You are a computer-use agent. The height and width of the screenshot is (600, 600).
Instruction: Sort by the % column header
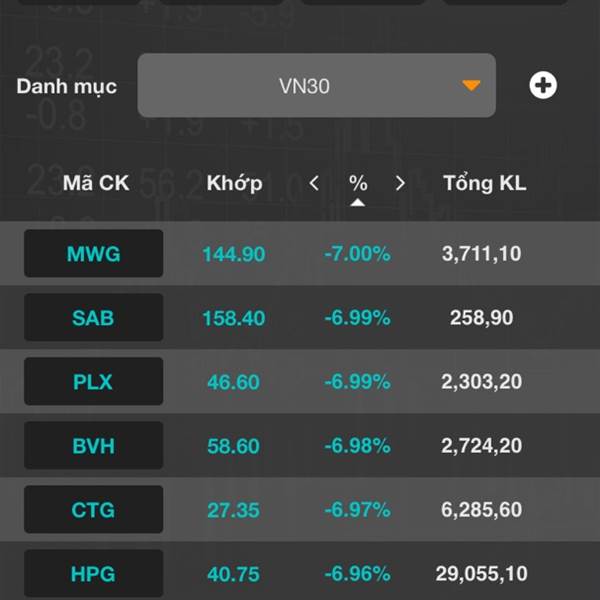(x=358, y=184)
